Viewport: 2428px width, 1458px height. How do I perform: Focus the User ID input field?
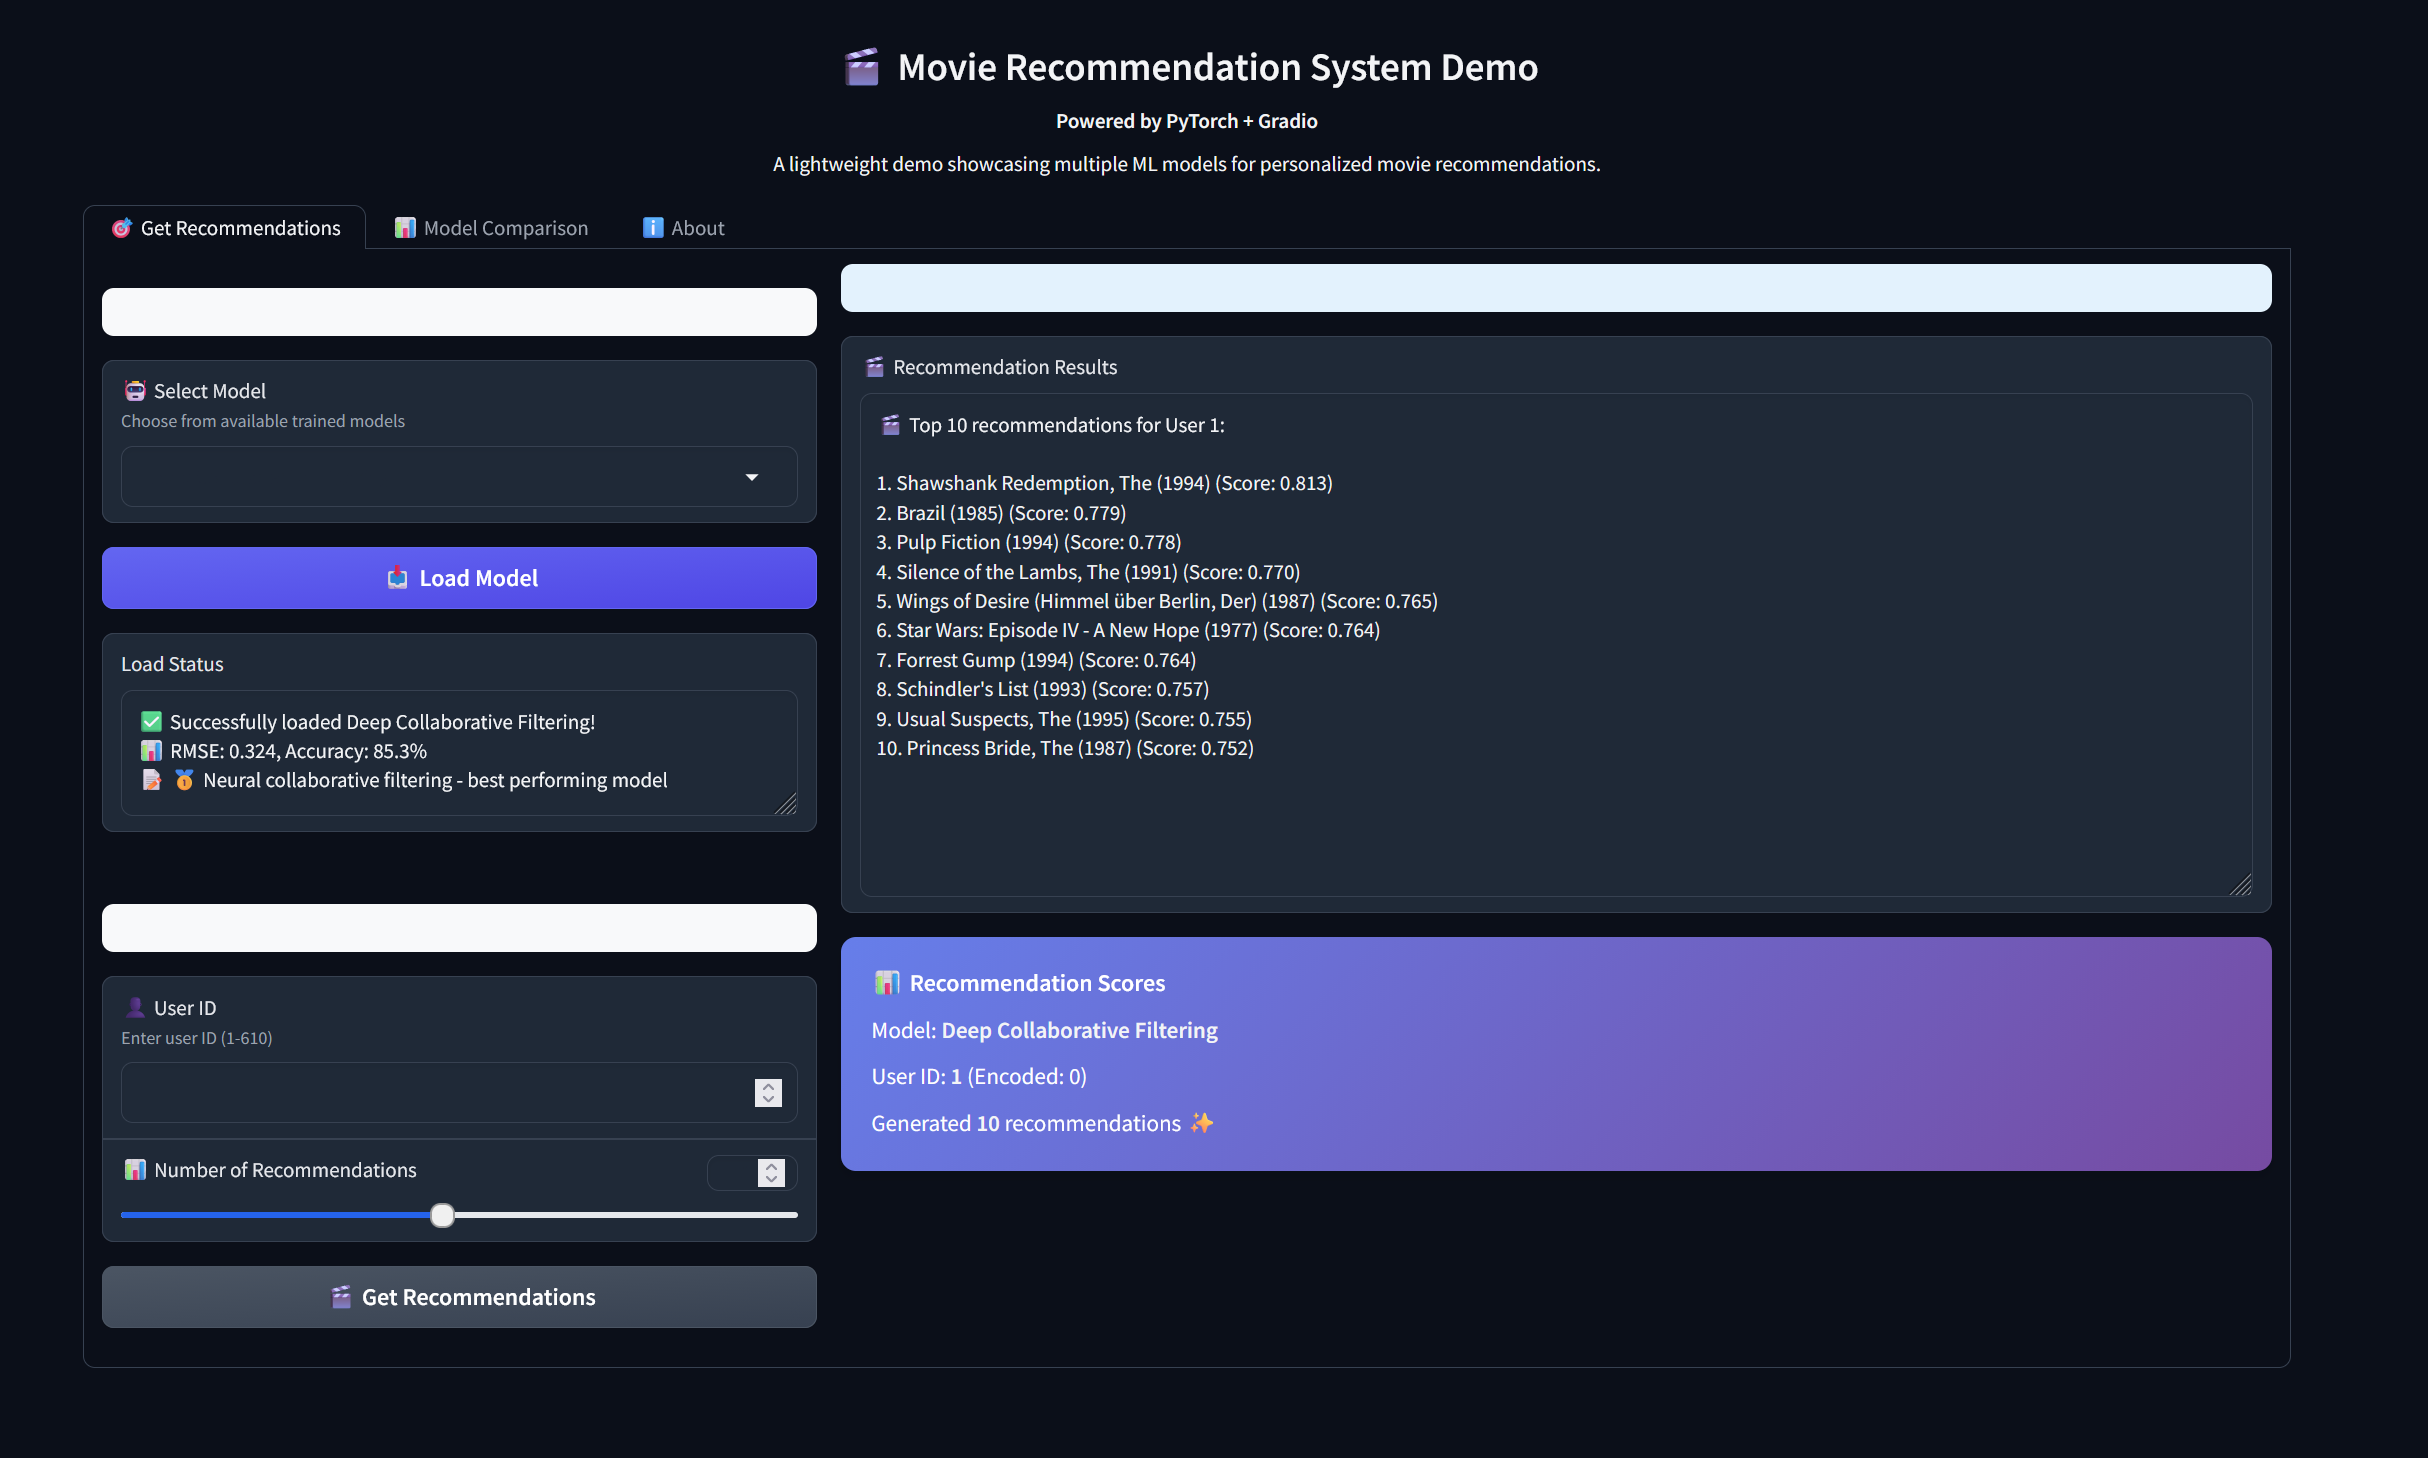[459, 1092]
